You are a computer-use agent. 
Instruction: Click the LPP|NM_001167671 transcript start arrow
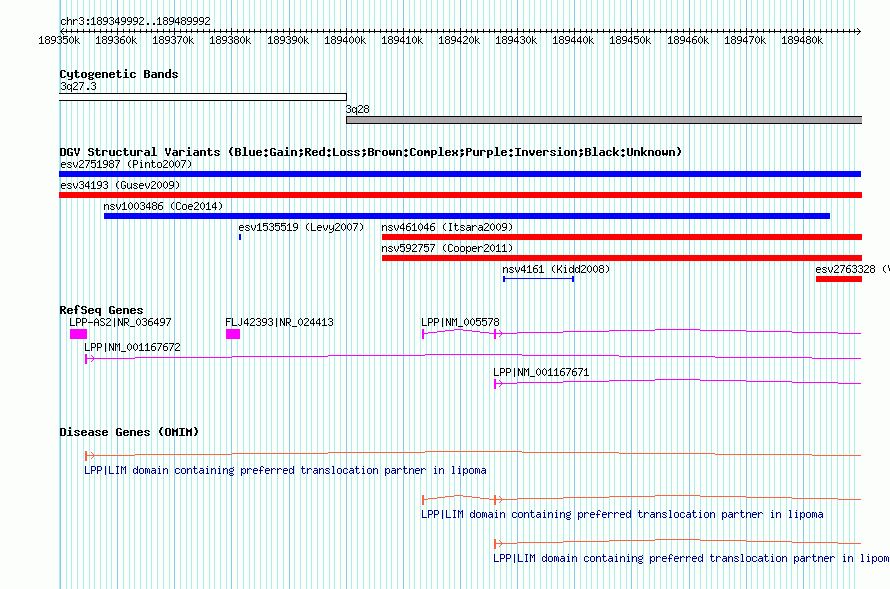498,384
